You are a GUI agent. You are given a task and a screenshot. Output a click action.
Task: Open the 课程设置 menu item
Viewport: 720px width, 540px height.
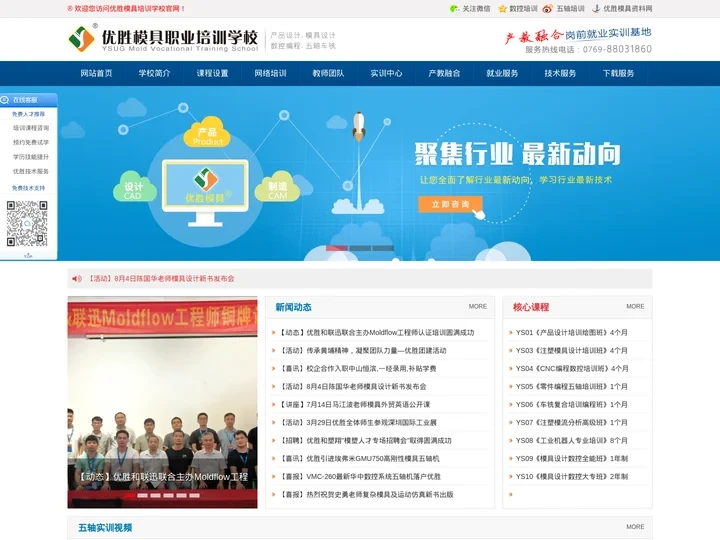pos(212,73)
